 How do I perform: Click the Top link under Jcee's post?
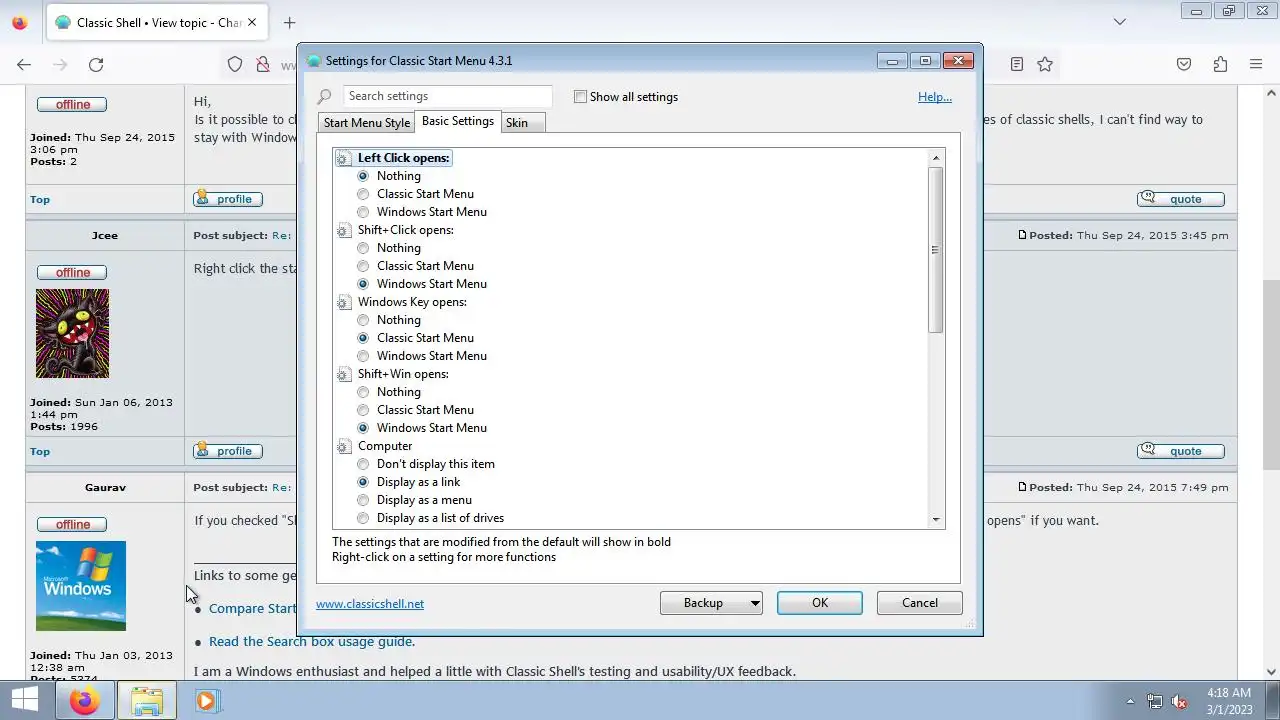pyautogui.click(x=40, y=452)
